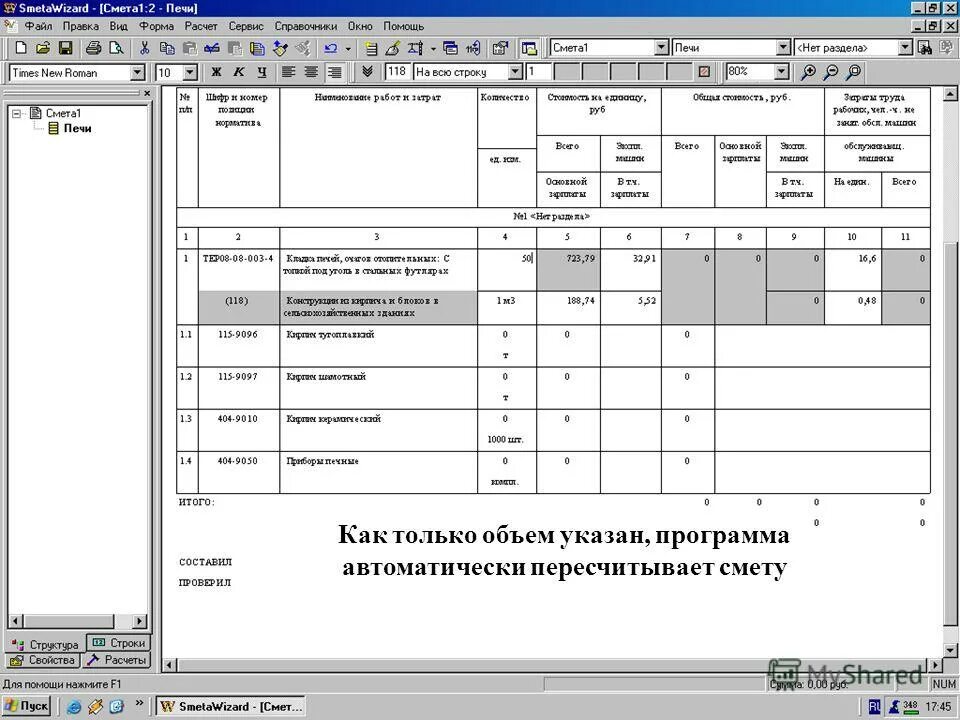Click the input field showing 118
This screenshot has width=960, height=720.
(397, 72)
